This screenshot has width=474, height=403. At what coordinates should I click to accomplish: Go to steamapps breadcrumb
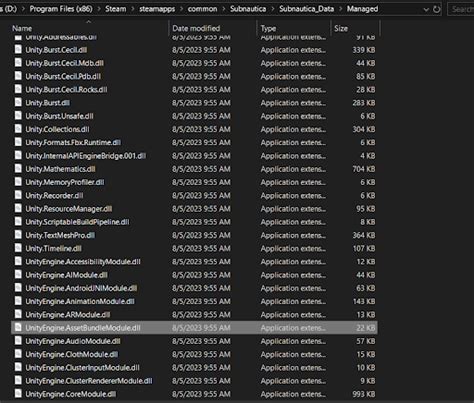pyautogui.click(x=157, y=9)
